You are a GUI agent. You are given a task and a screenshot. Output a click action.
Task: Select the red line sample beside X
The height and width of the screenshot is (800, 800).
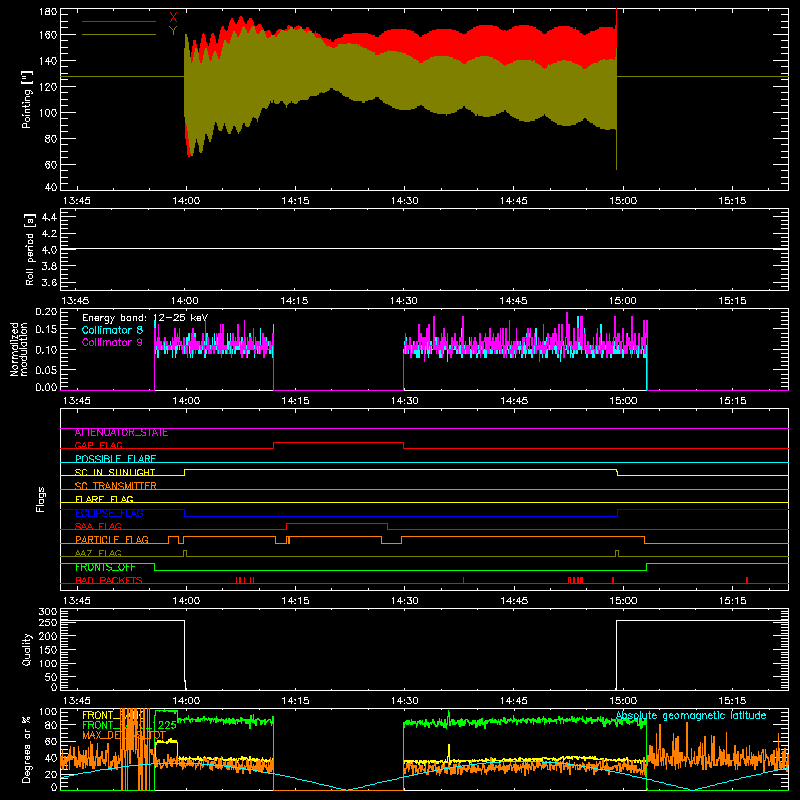click(x=119, y=21)
